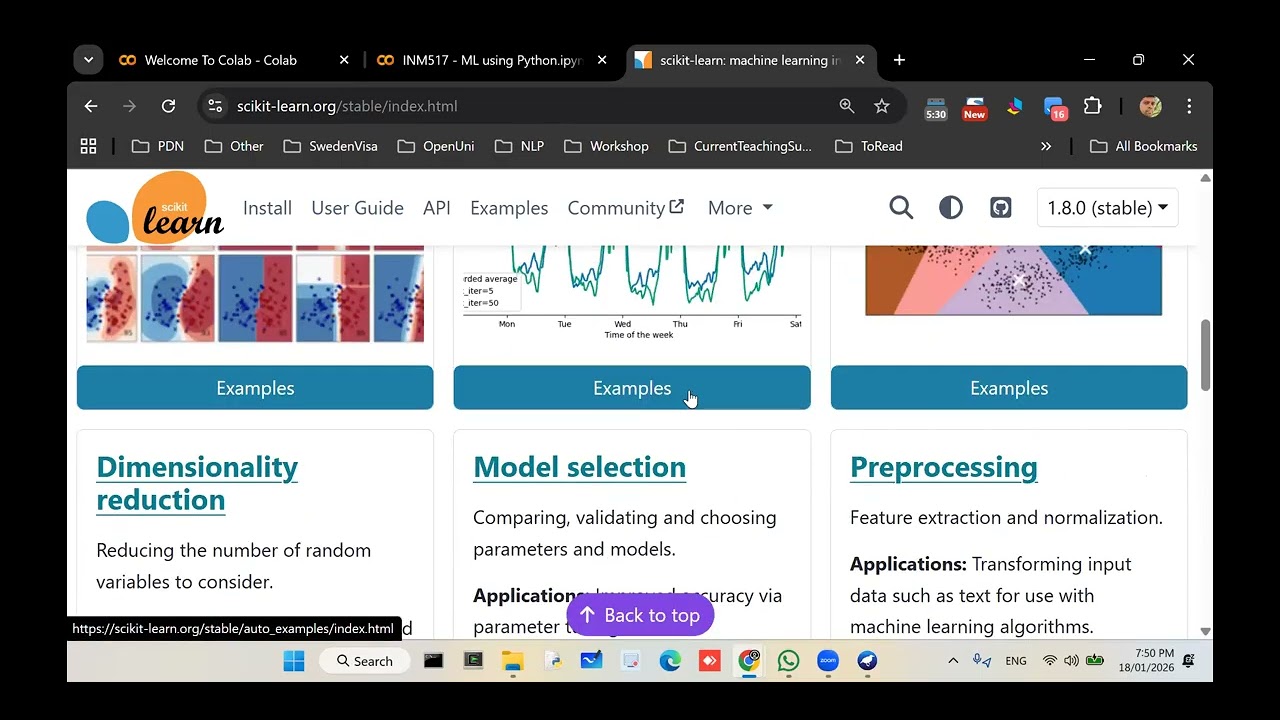The image size is (1280, 720).
Task: Open the SwedenVisa bookmark folder
Action: click(331, 146)
